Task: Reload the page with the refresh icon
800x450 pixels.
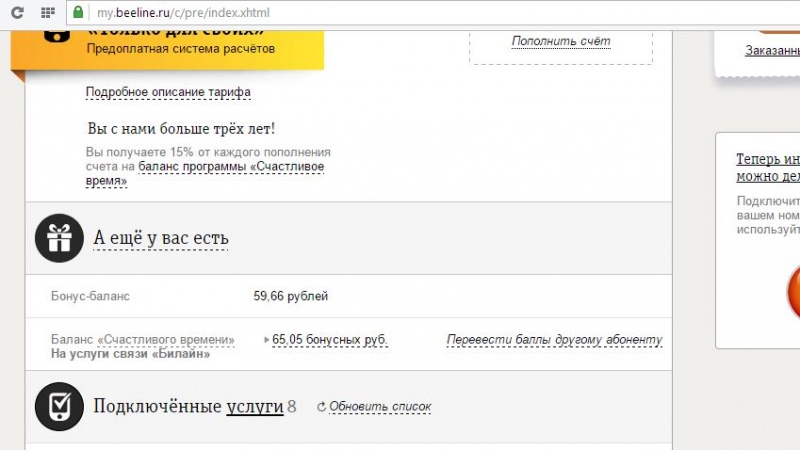Action: coord(17,13)
